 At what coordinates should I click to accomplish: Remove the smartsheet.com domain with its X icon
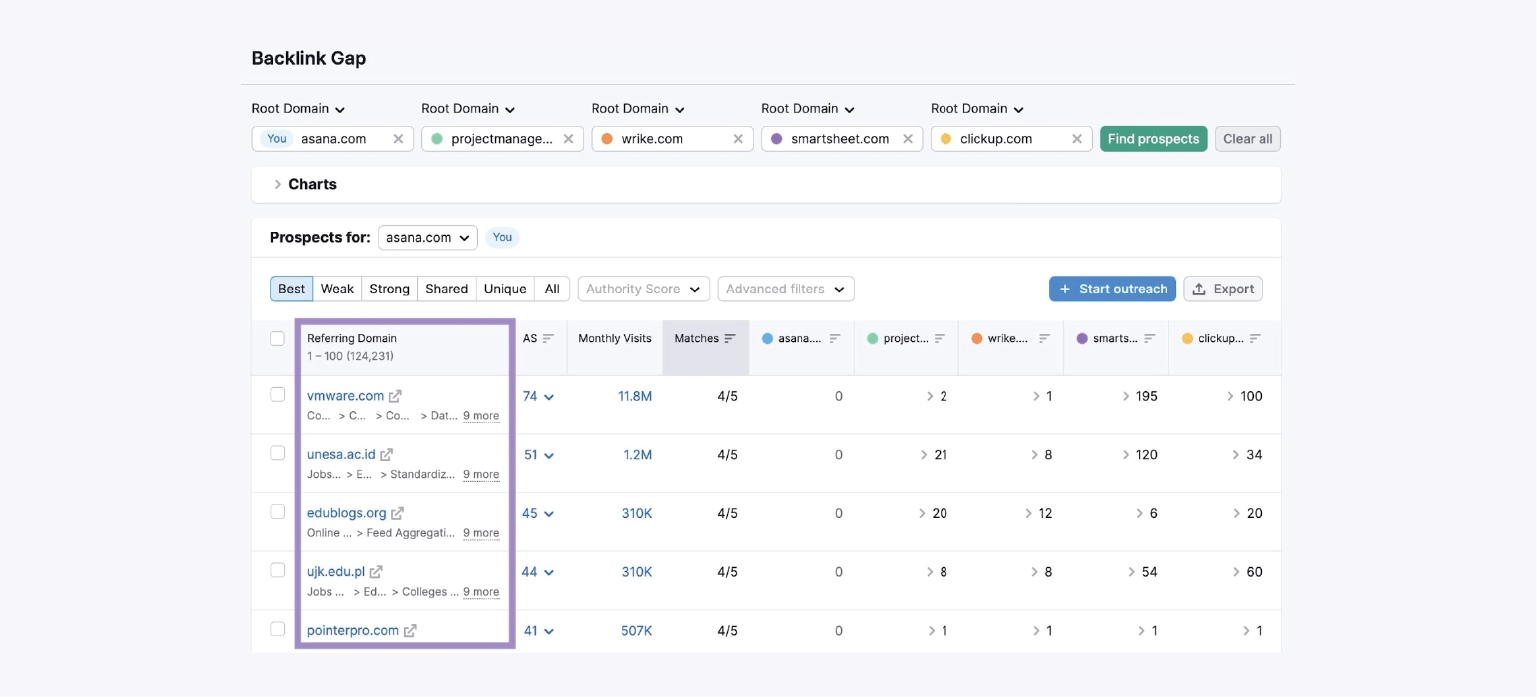908,139
